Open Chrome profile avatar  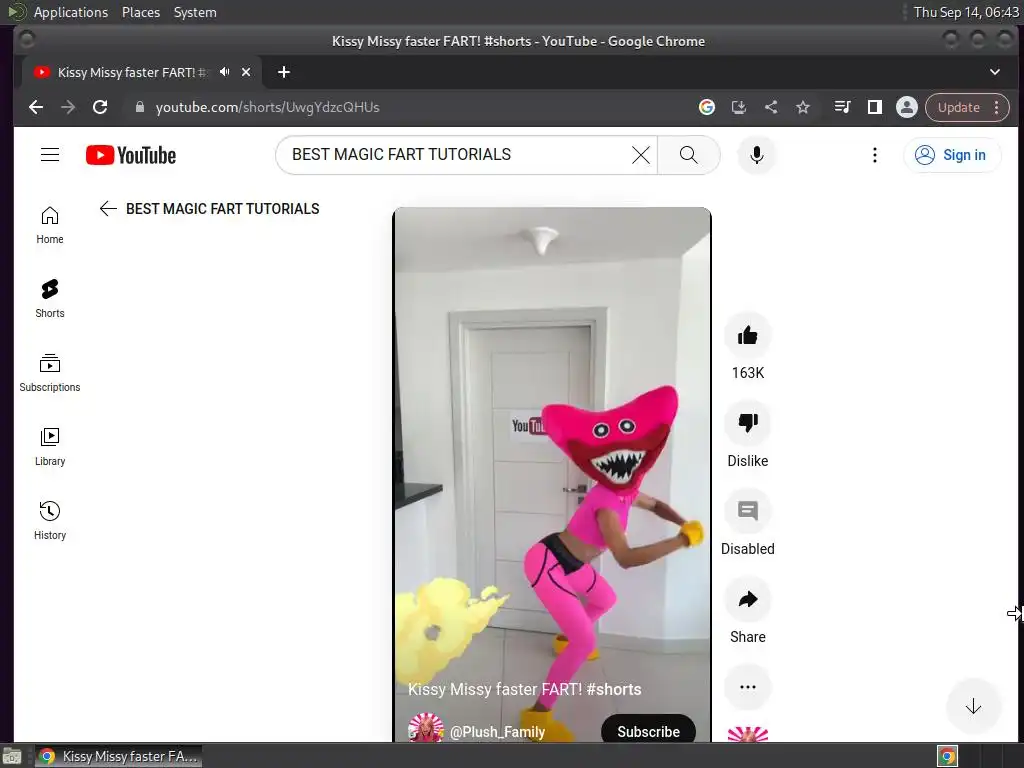click(906, 107)
